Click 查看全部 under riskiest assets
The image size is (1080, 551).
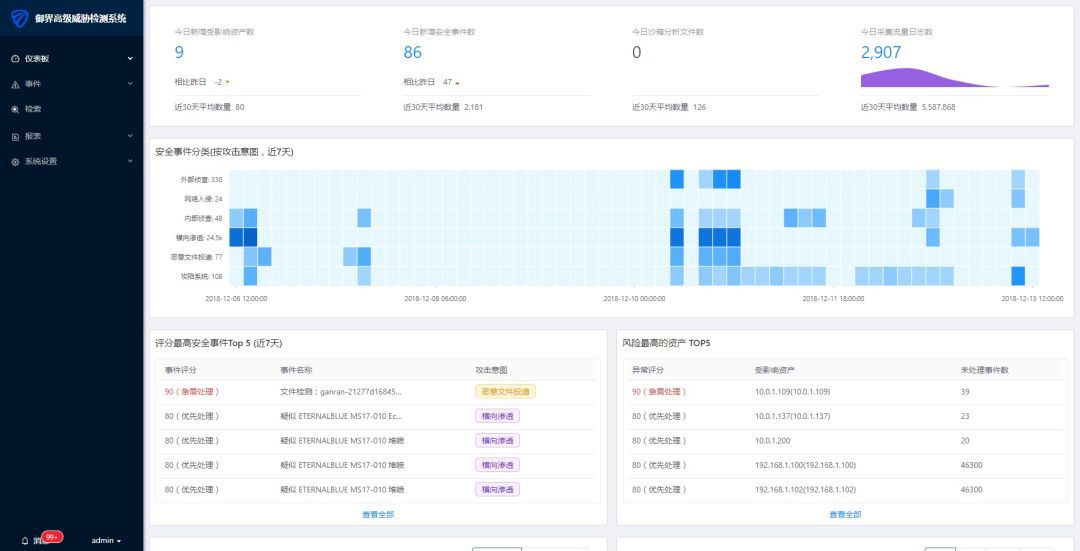[x=845, y=514]
